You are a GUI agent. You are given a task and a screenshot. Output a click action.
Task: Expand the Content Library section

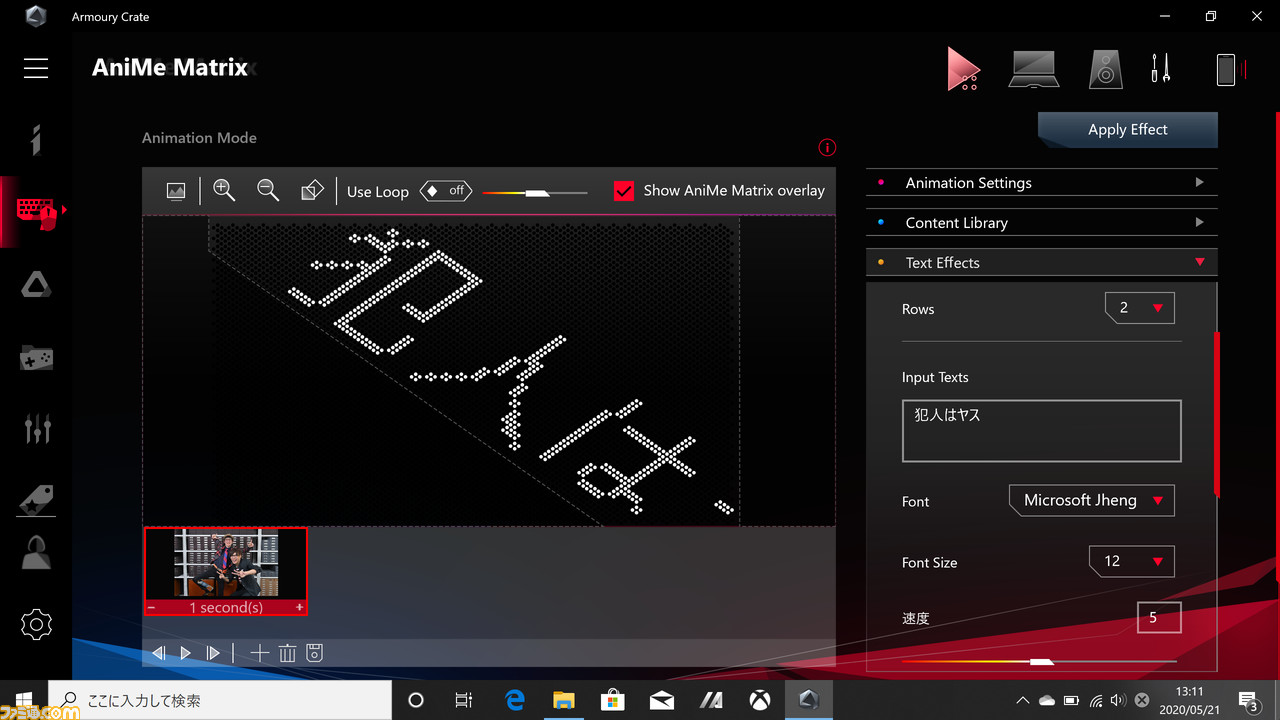[1041, 223]
